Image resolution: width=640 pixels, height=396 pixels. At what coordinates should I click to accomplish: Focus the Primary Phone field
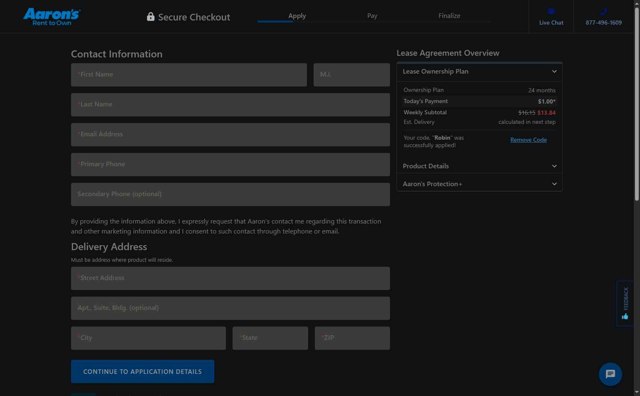point(230,165)
